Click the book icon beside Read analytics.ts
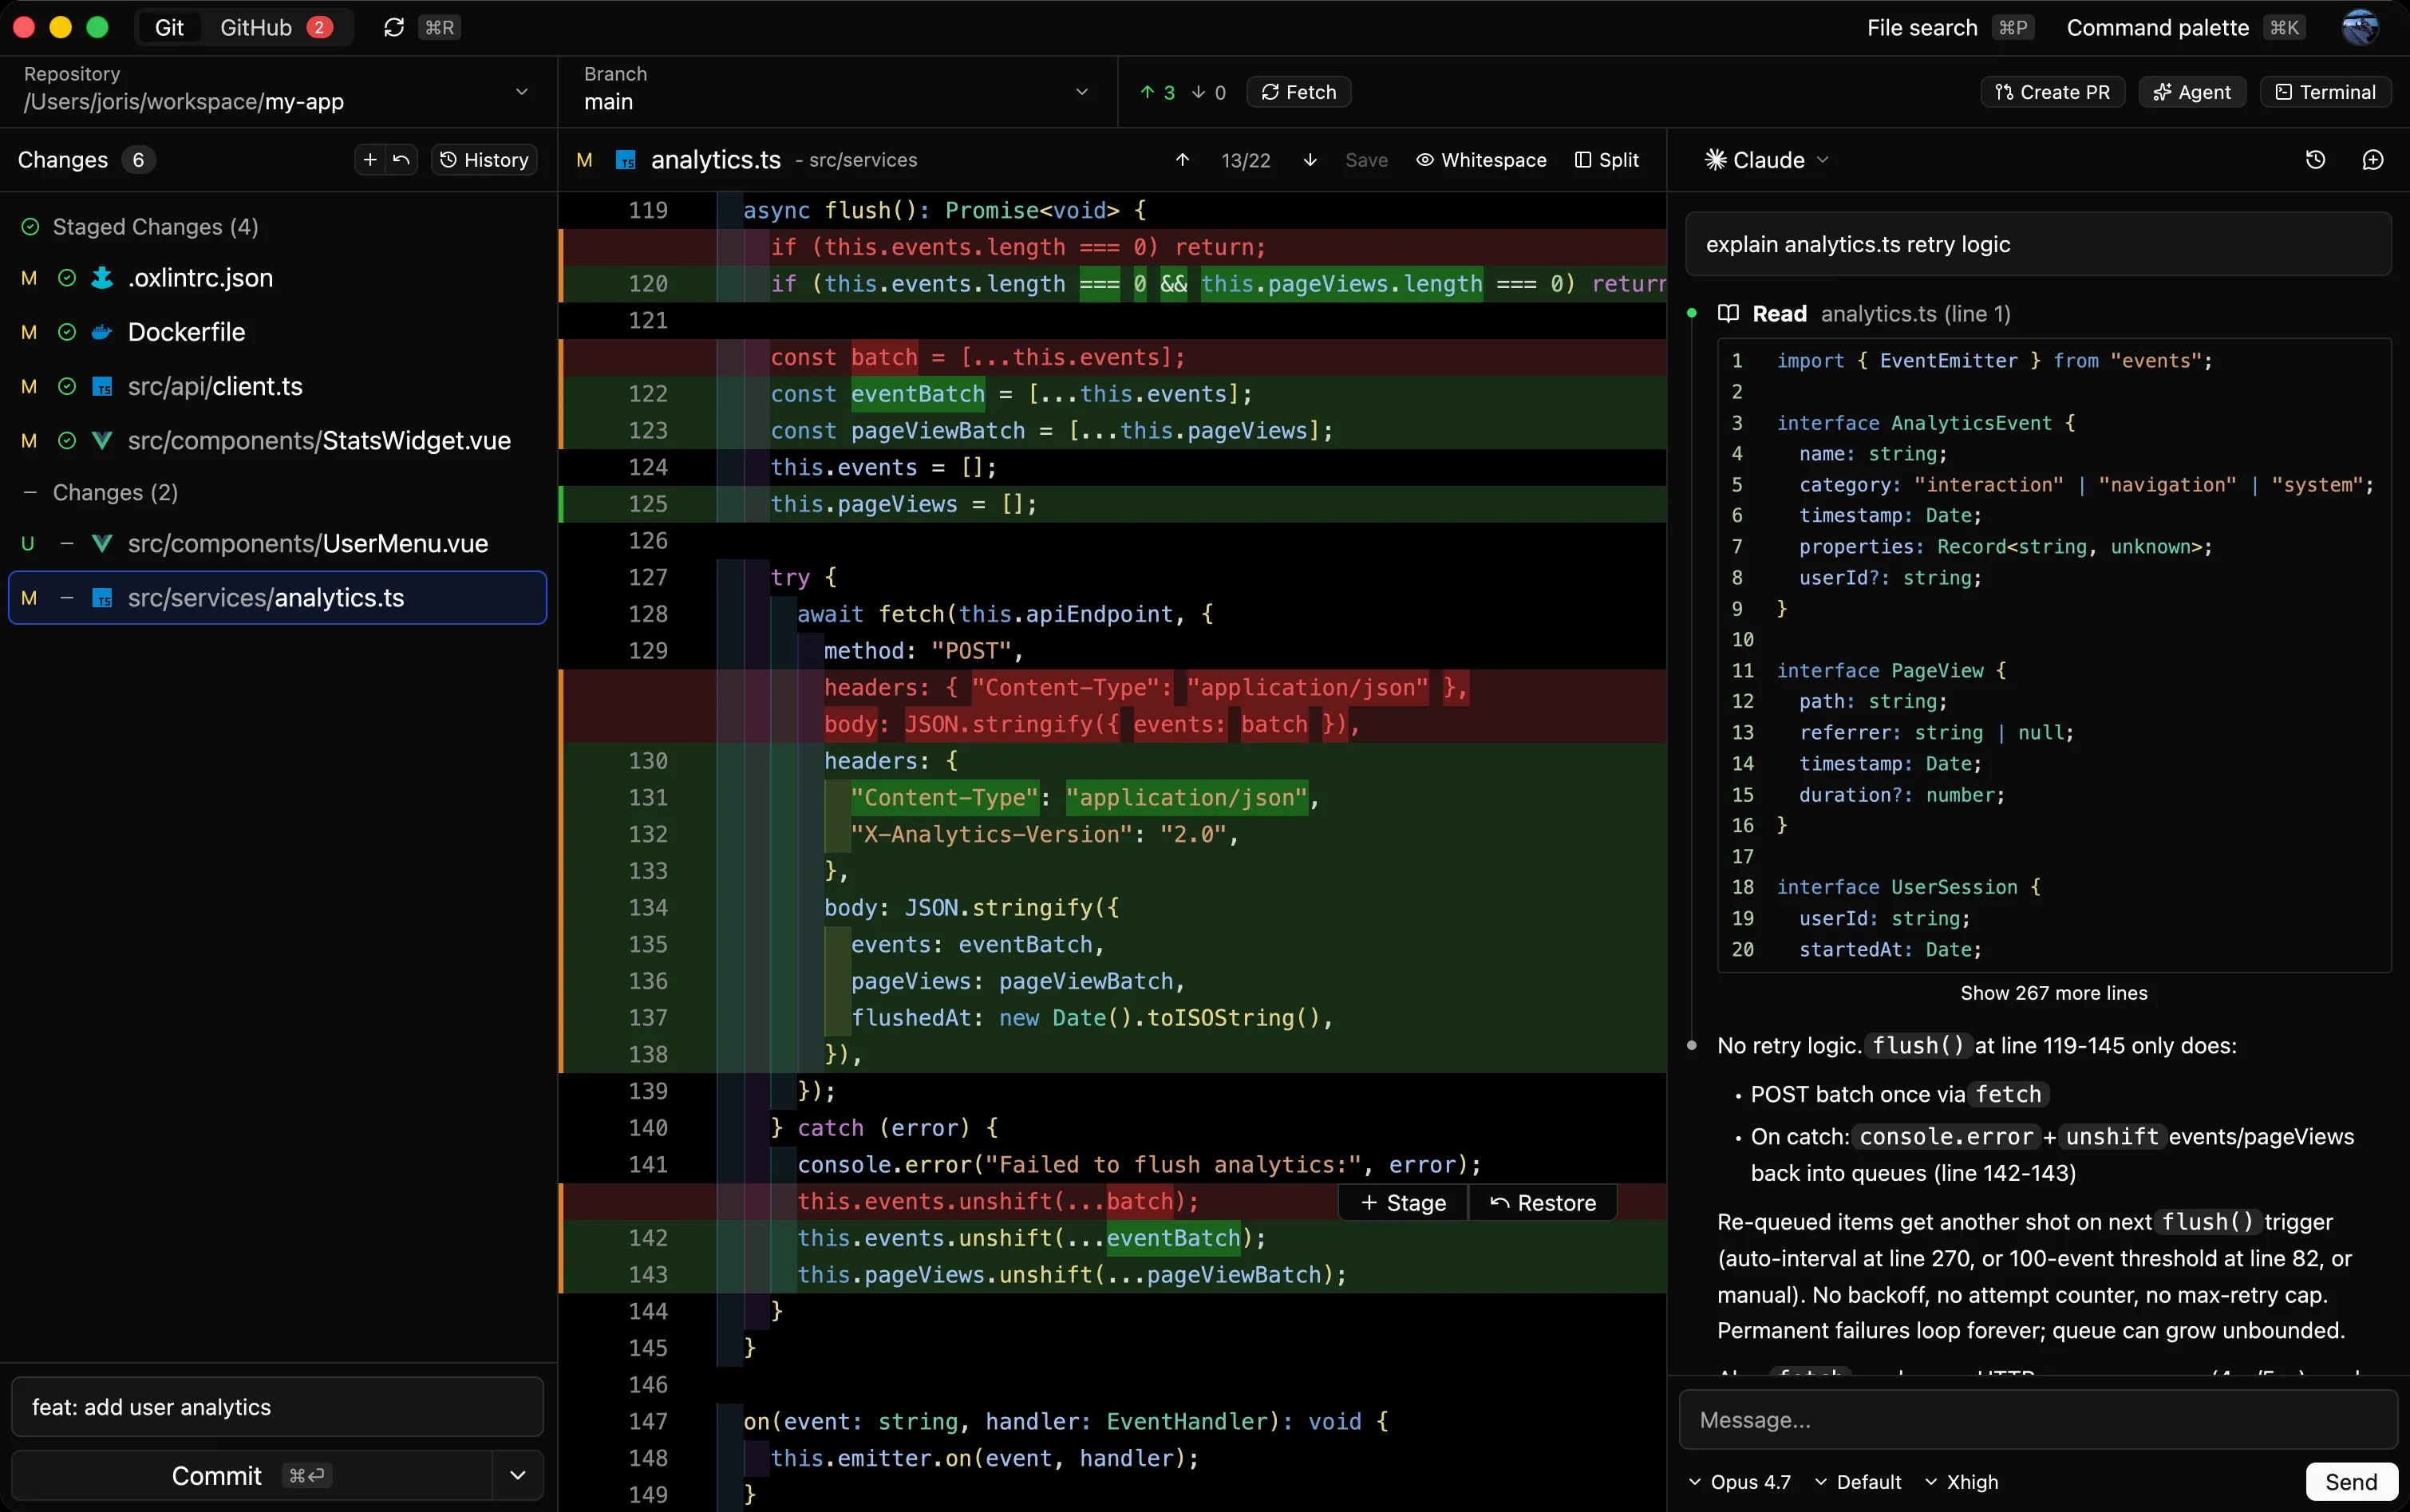 click(1728, 313)
